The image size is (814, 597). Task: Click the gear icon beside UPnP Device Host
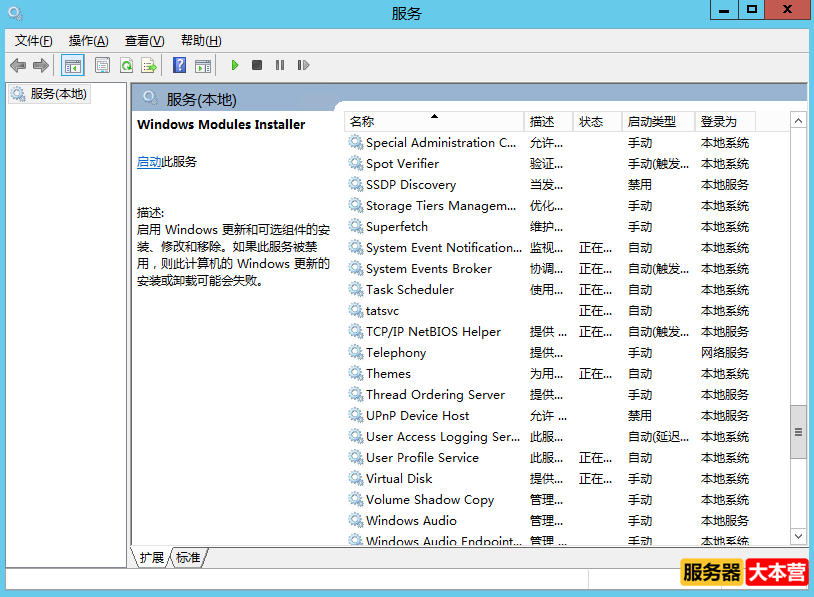tap(356, 415)
